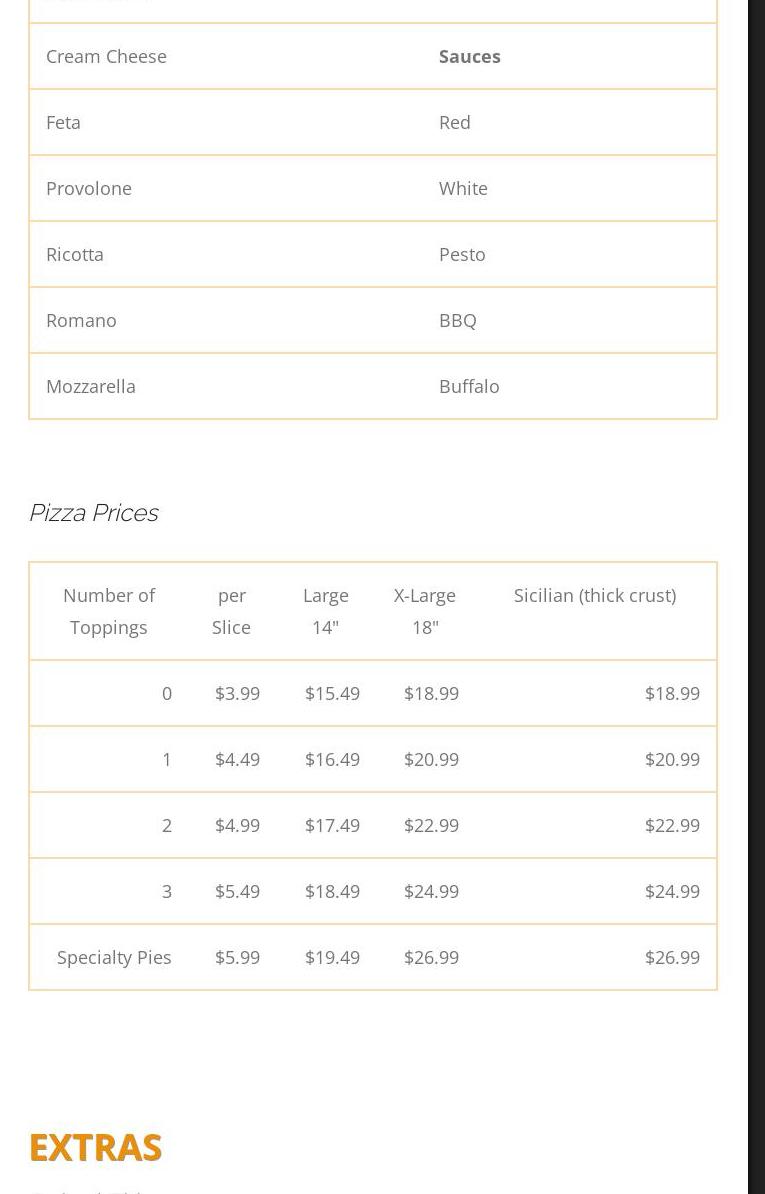Click the X-Large 18" column header

point(425,611)
